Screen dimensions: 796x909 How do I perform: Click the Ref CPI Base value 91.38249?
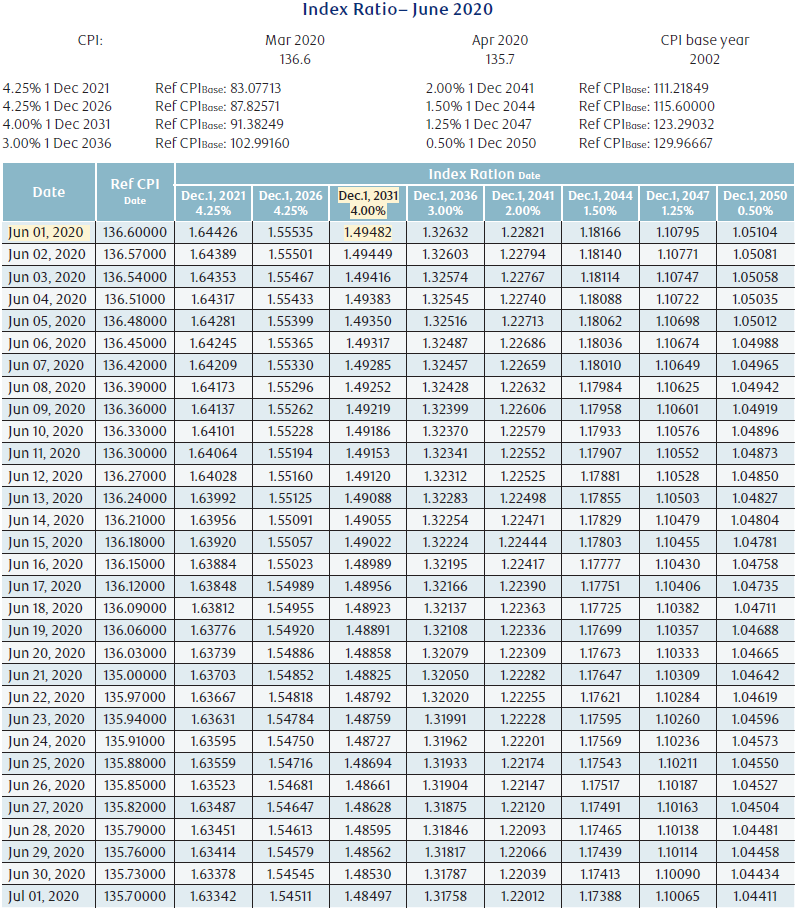(x=257, y=124)
